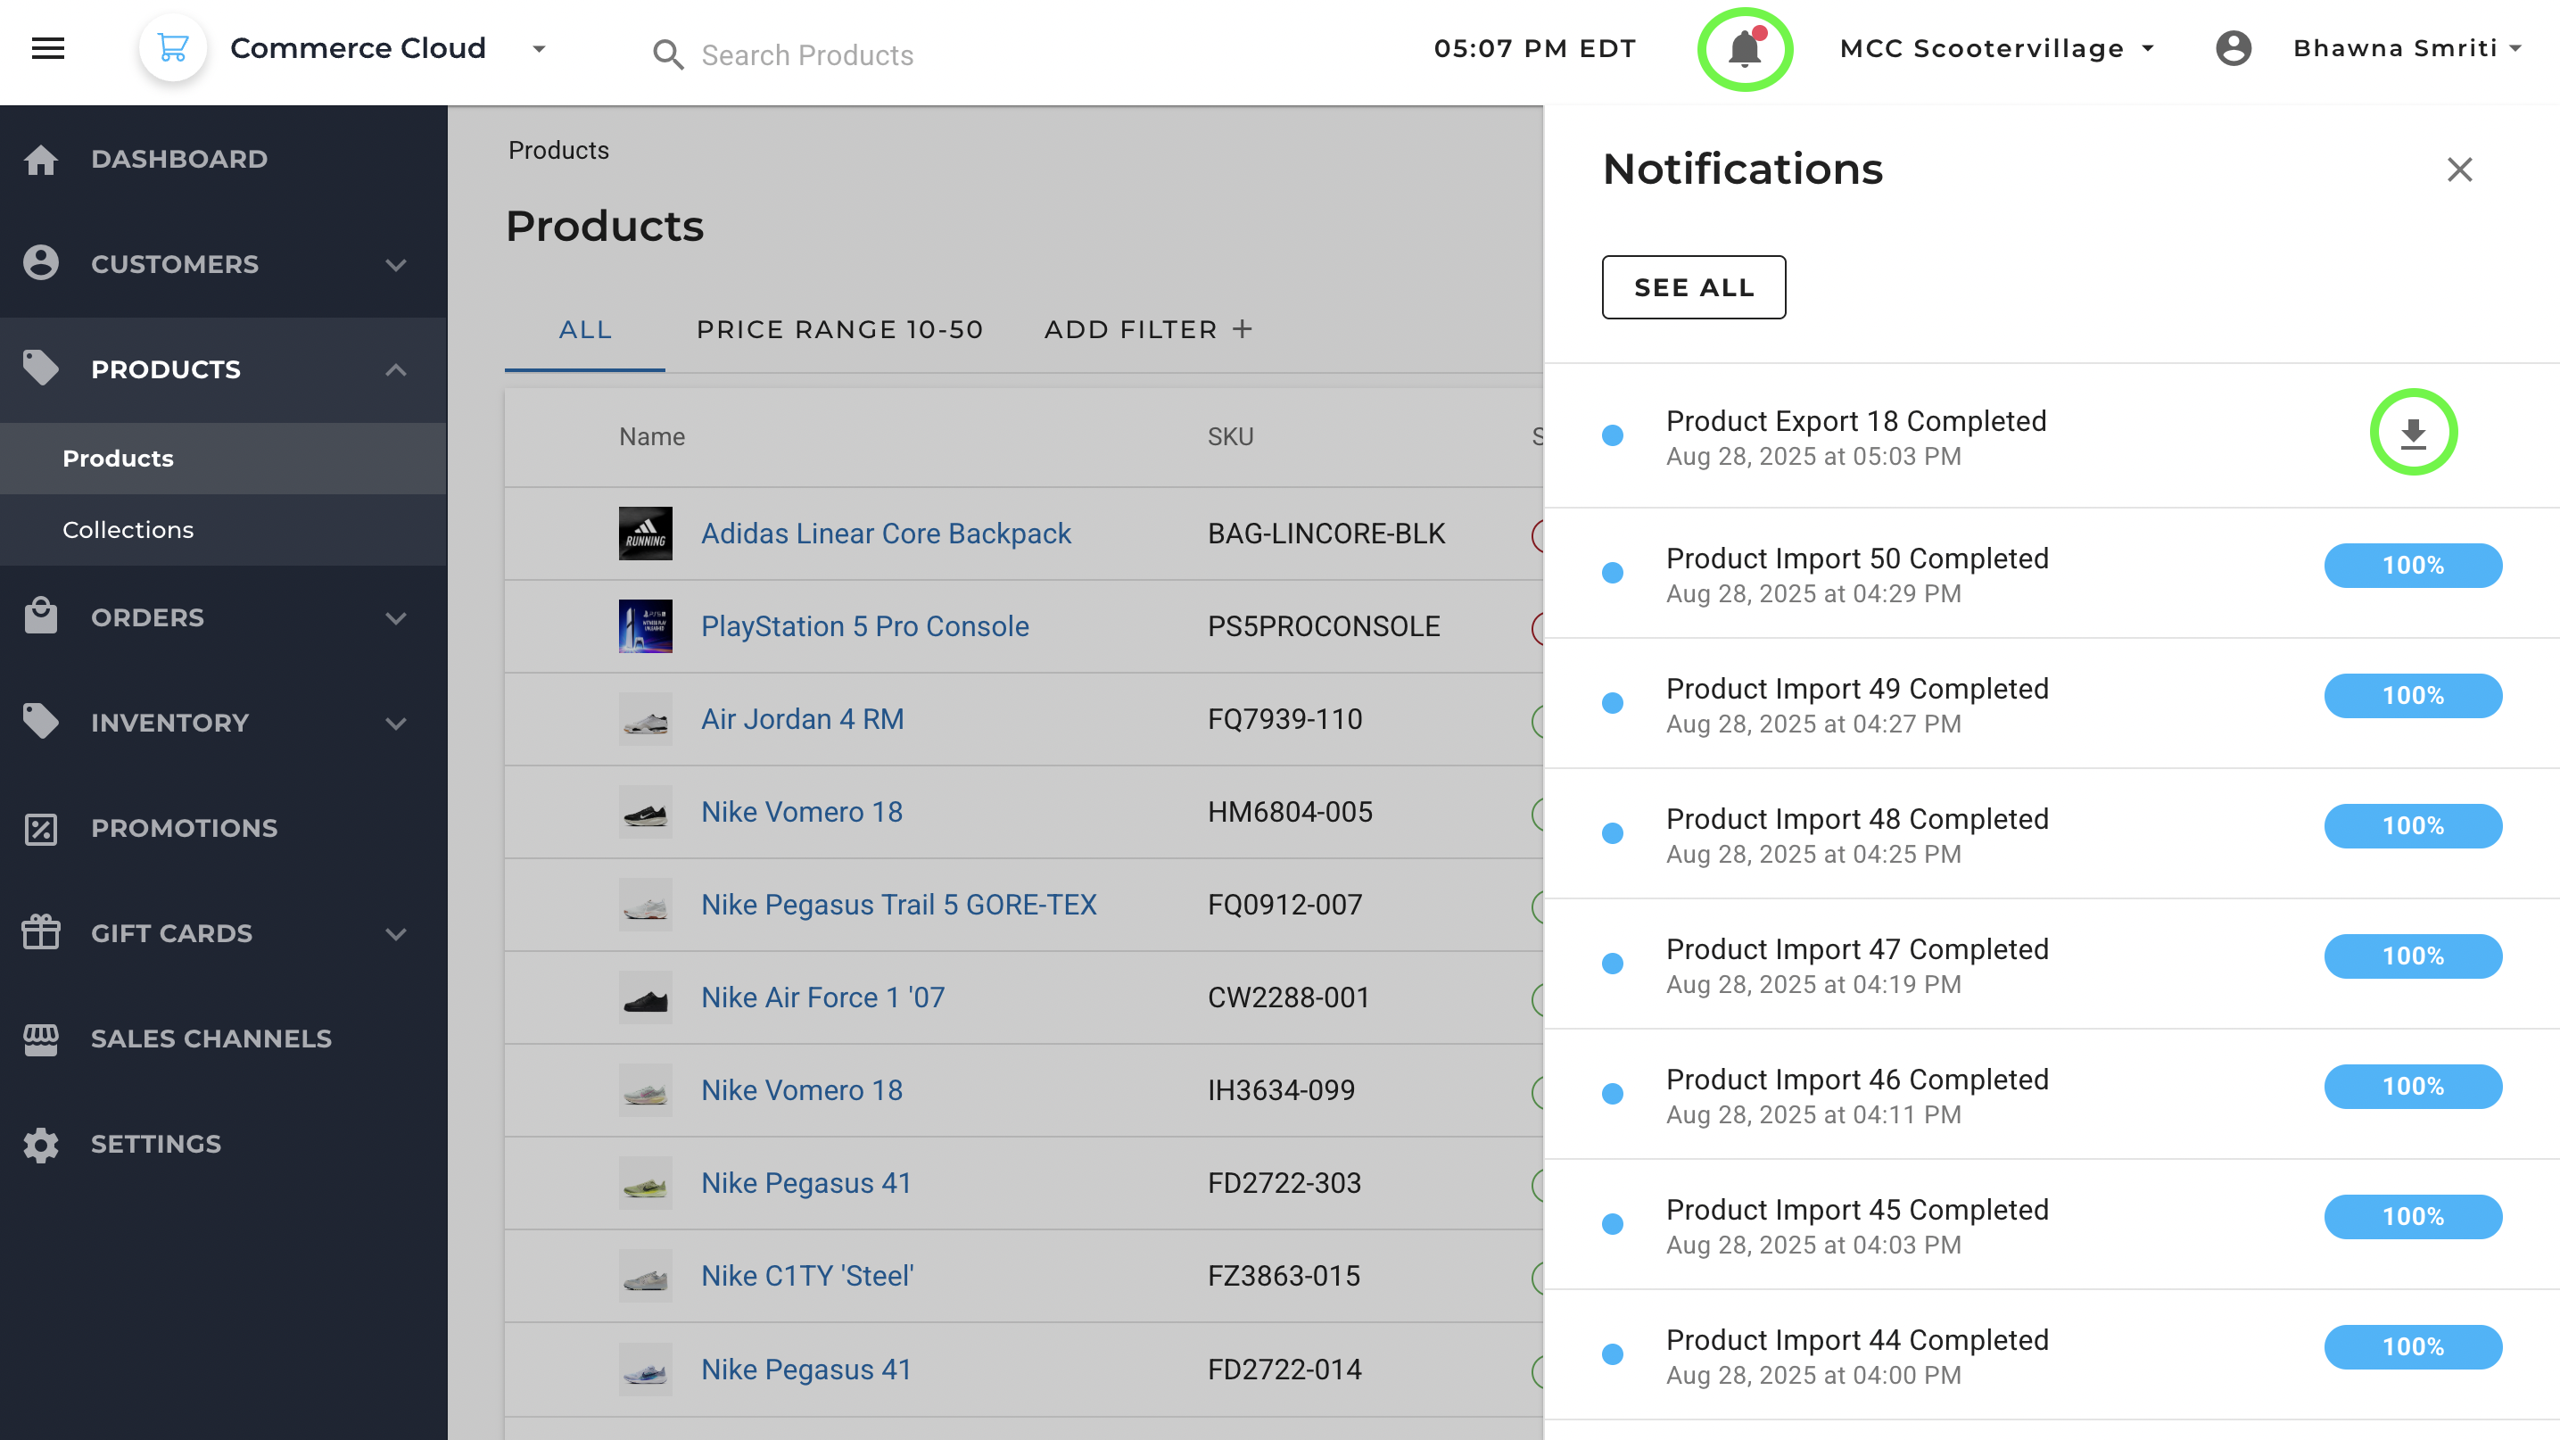Click the Promotions percent icon
The height and width of the screenshot is (1440, 2560).
click(x=41, y=828)
